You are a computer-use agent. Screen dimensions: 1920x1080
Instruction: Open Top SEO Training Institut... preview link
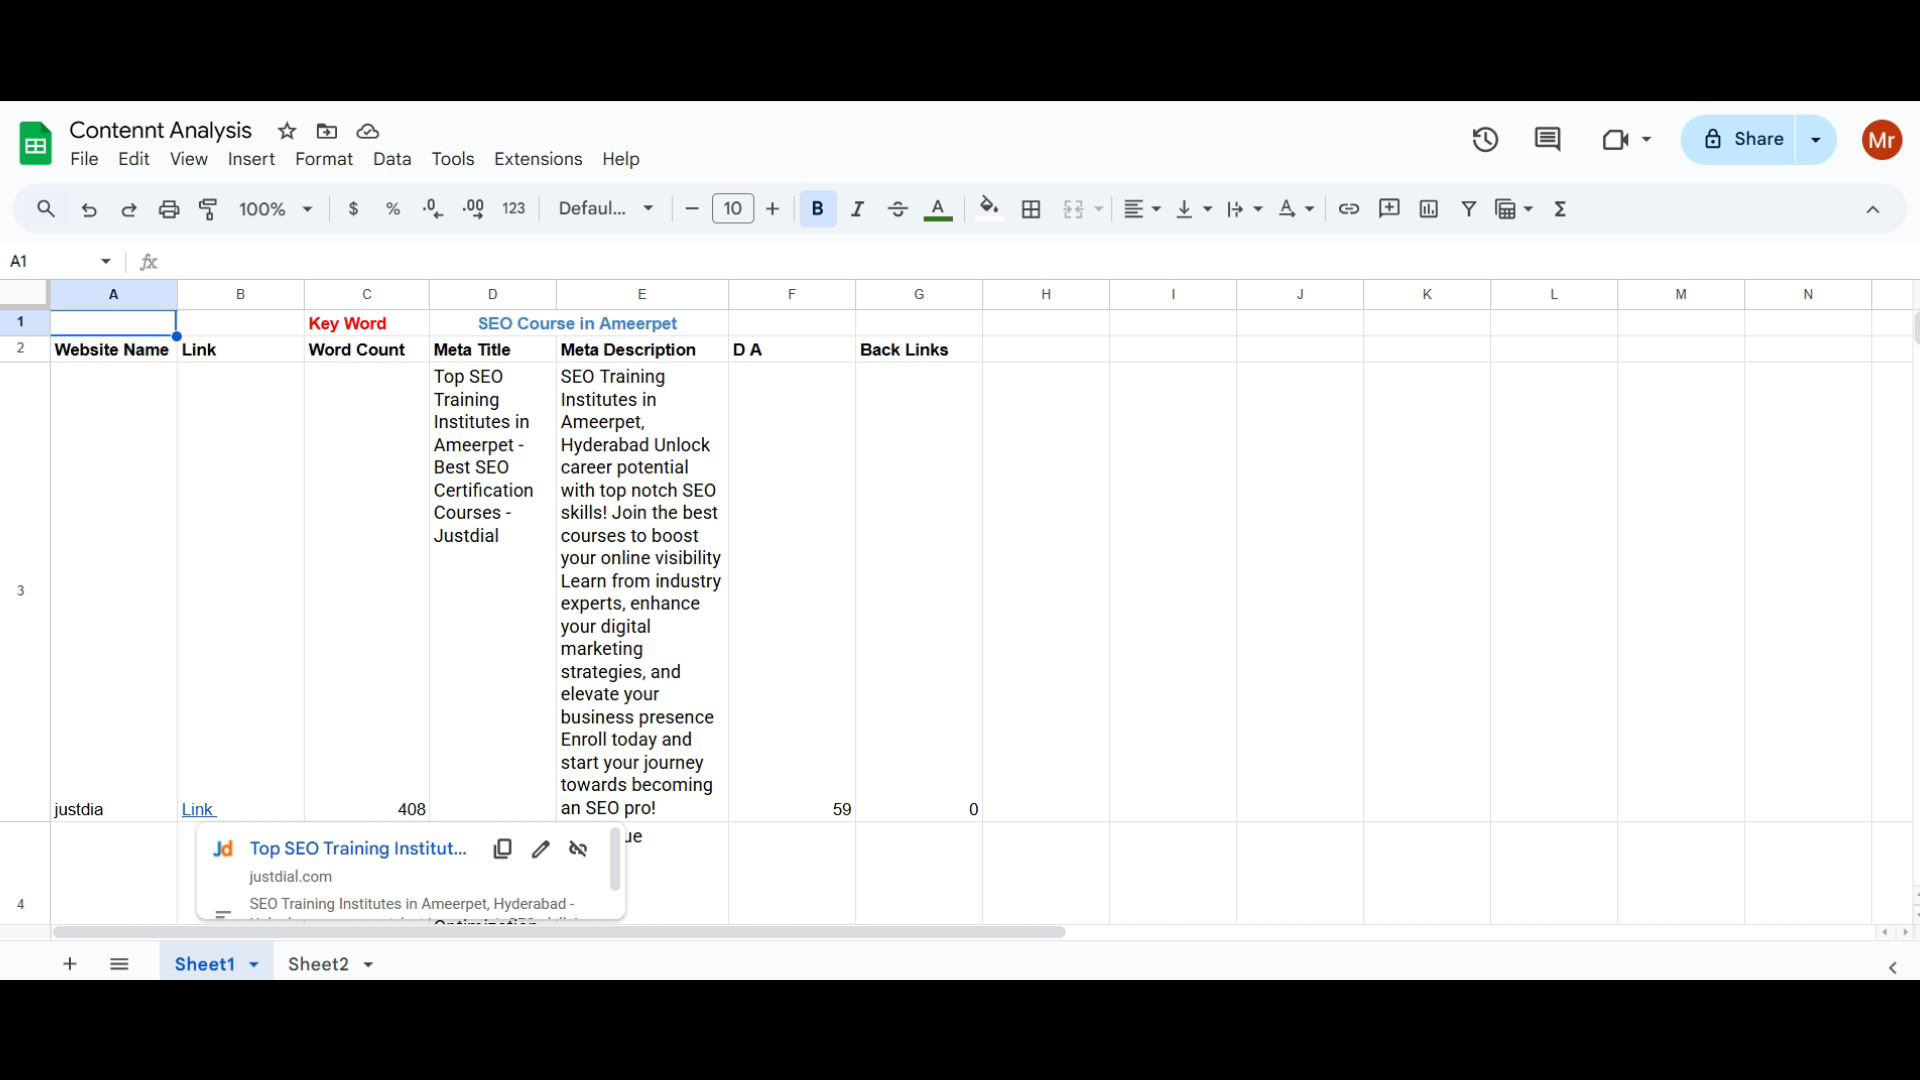coord(358,848)
